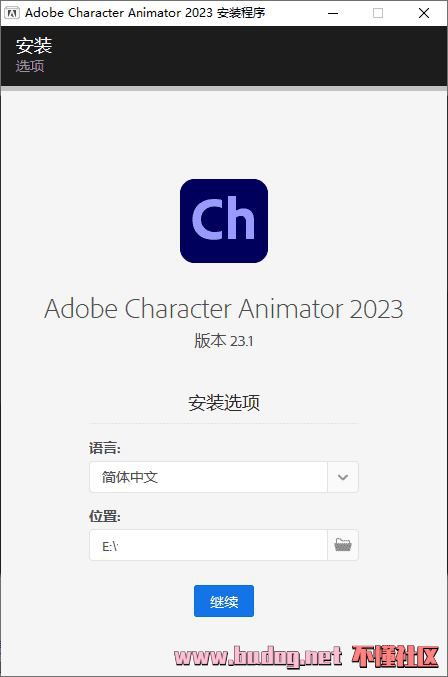
Task: Click the Character Animator Ch logo
Action: tap(224, 221)
